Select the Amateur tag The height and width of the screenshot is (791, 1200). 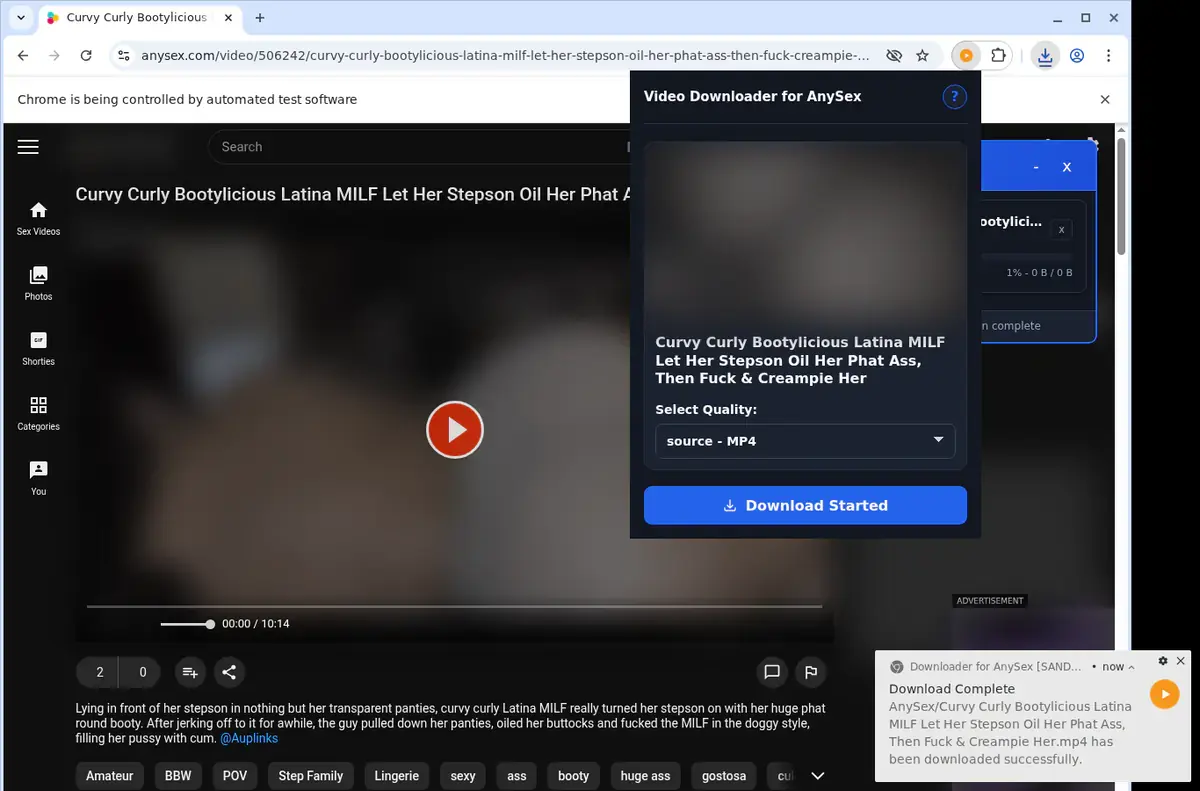tap(110, 776)
